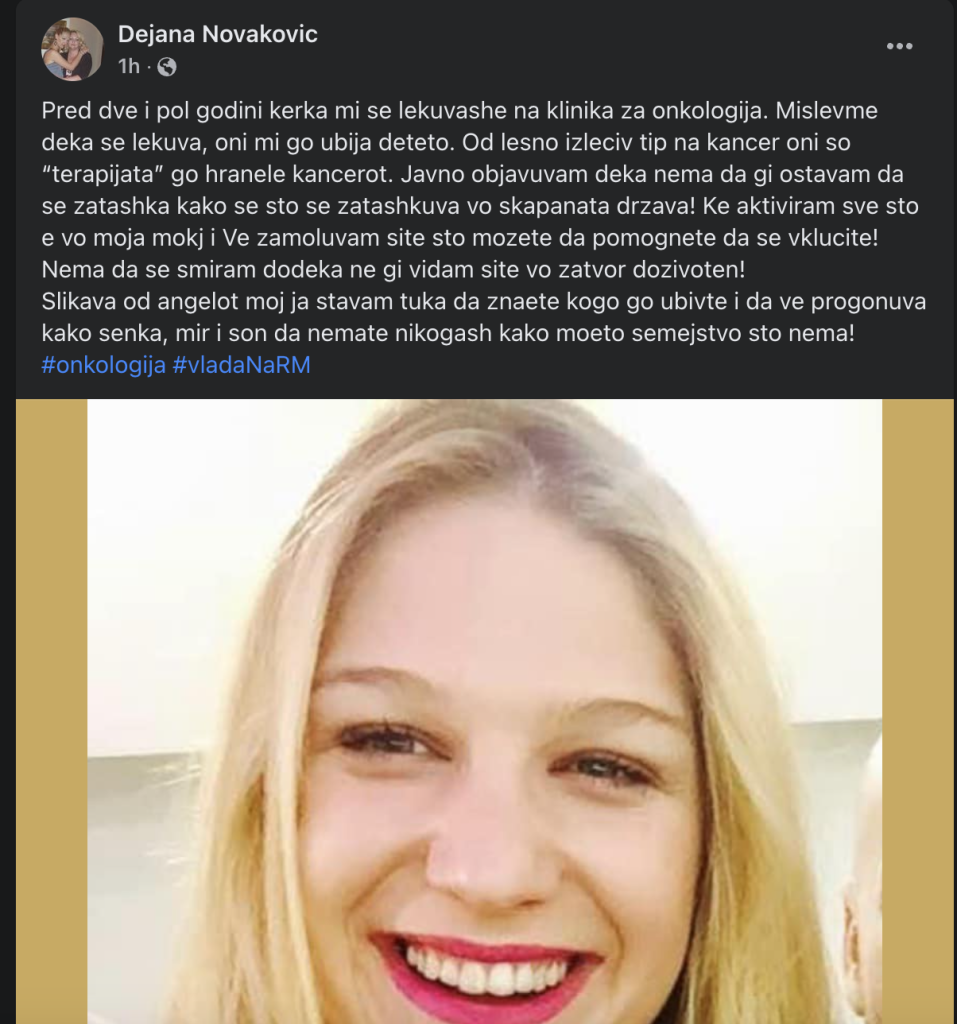Open Dejana Novakovic's profile name link

217,34
